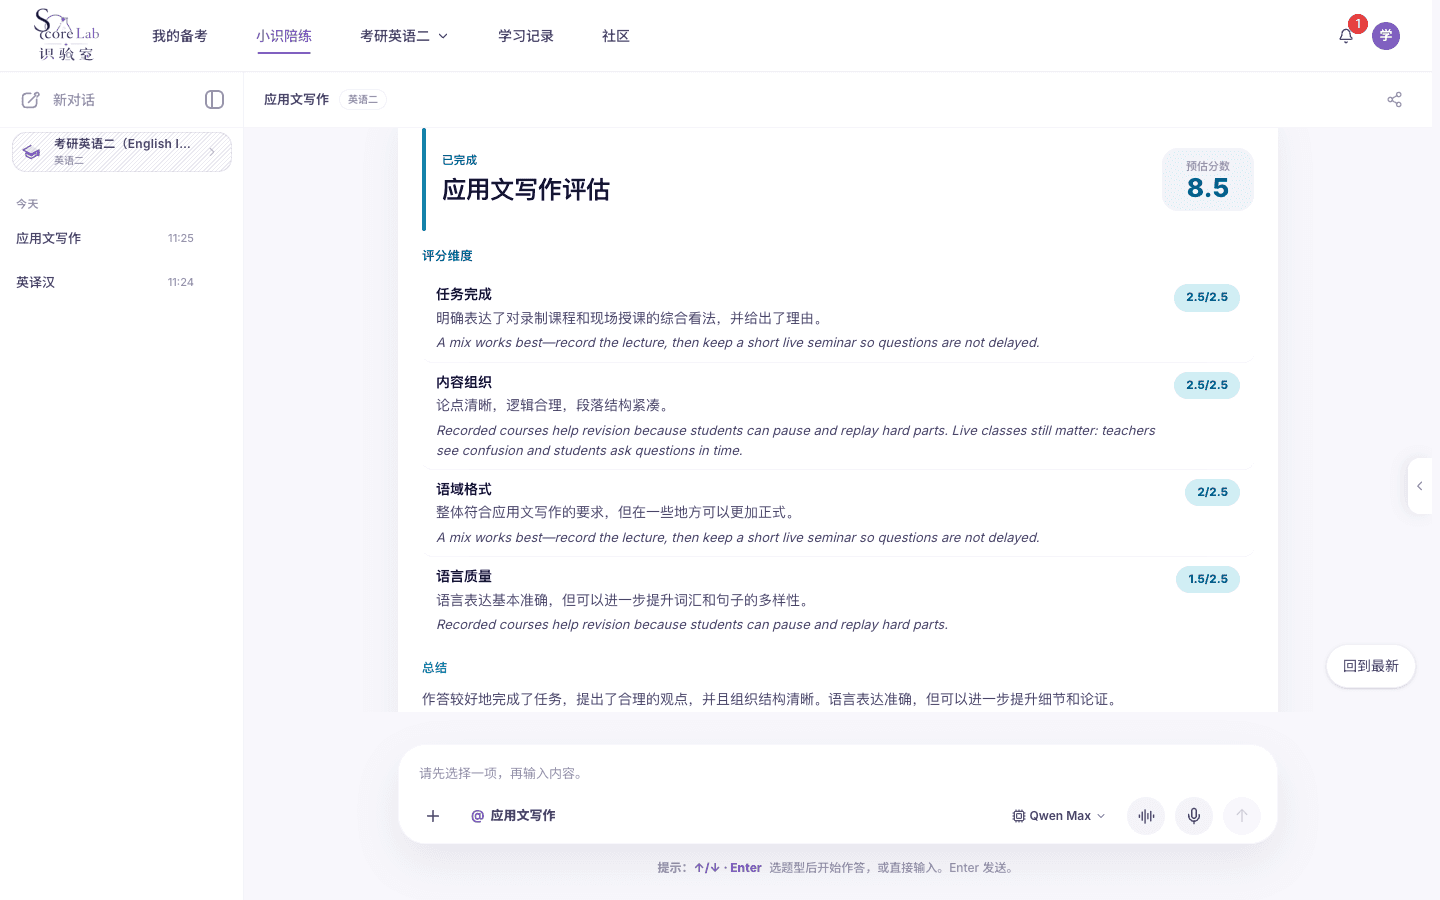Focus the message input field
The height and width of the screenshot is (900, 1440).
click(x=838, y=773)
